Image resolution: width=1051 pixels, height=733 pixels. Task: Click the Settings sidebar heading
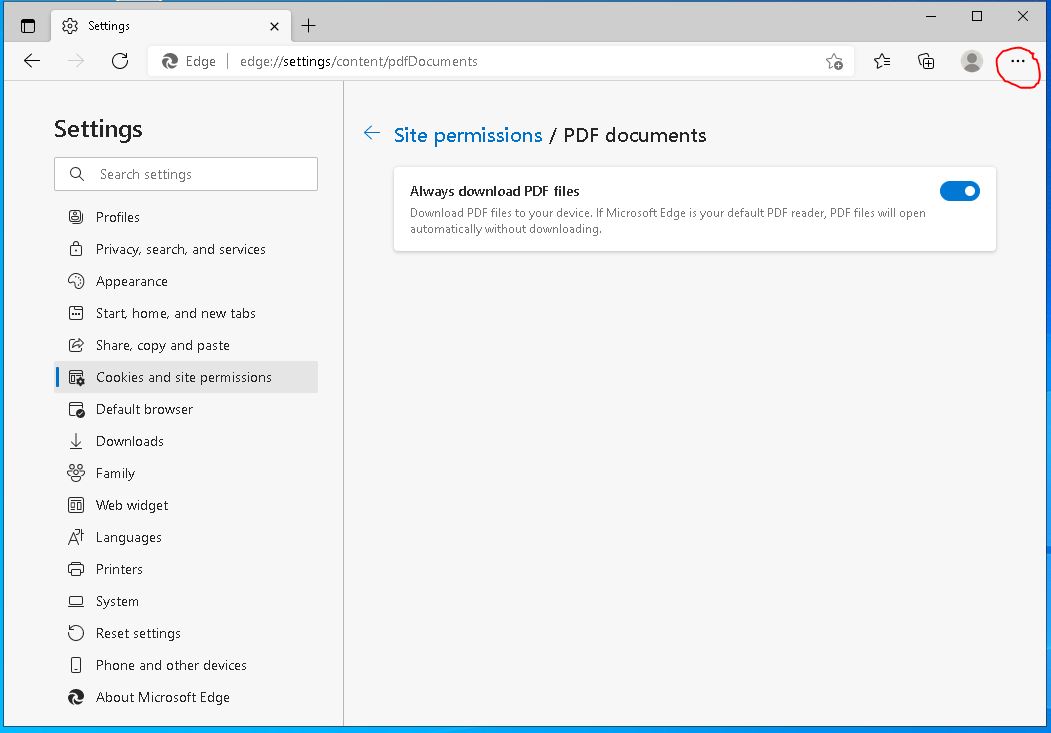99,129
